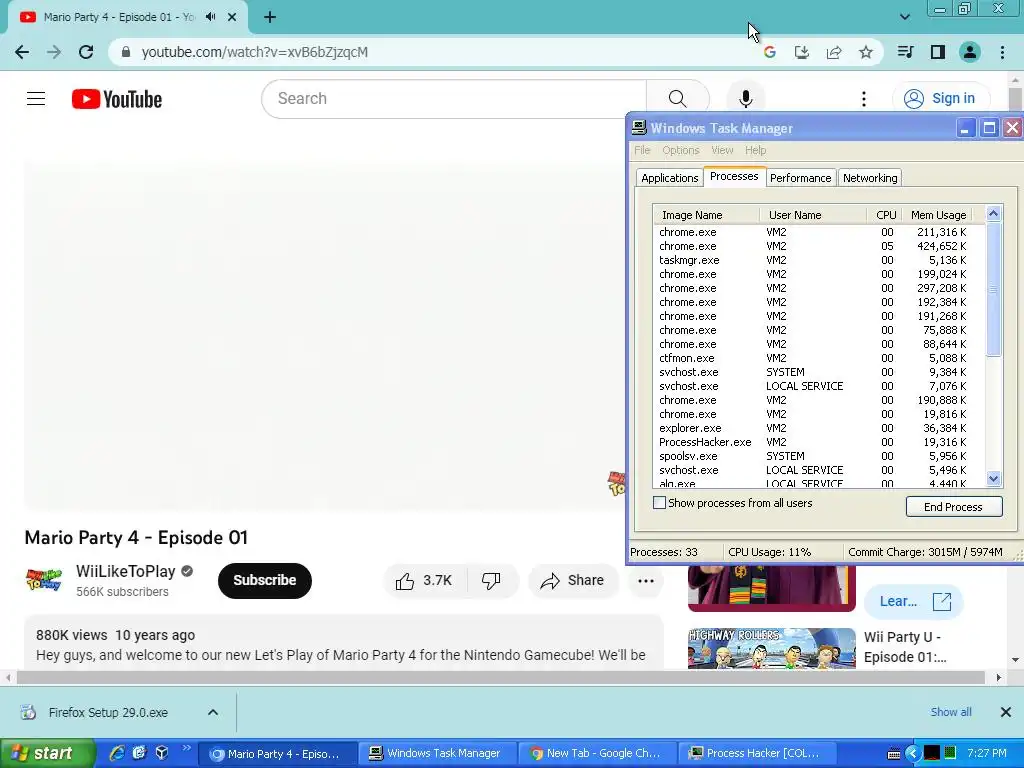
Task: Open Task Manager Options menu
Action: tap(680, 150)
